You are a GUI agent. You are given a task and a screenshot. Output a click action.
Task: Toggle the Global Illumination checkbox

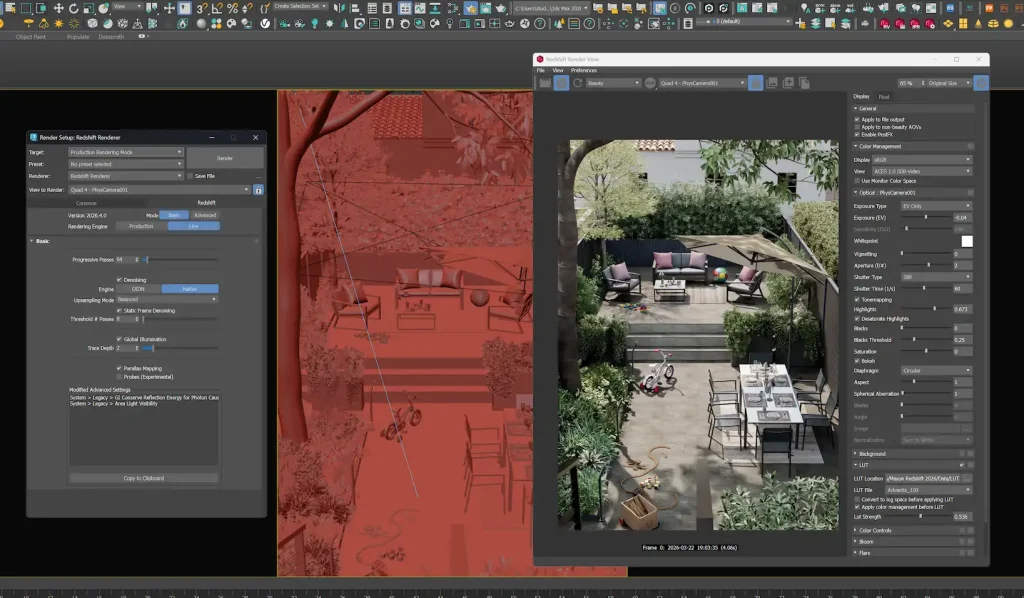[x=119, y=339]
